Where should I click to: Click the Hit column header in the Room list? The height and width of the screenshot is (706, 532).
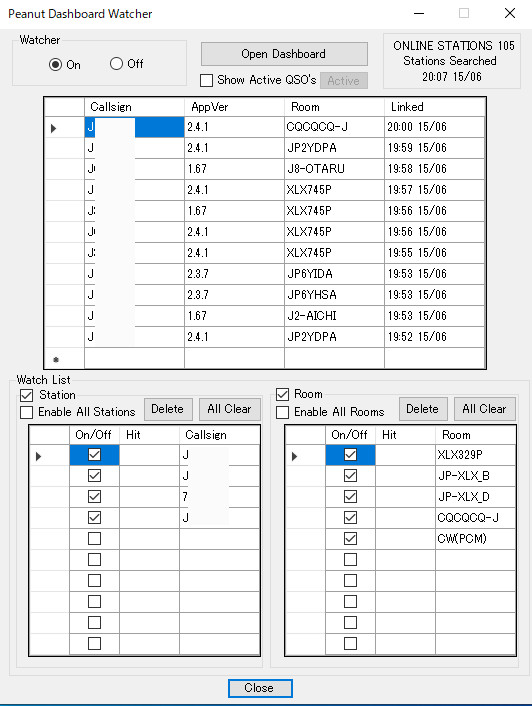point(405,435)
